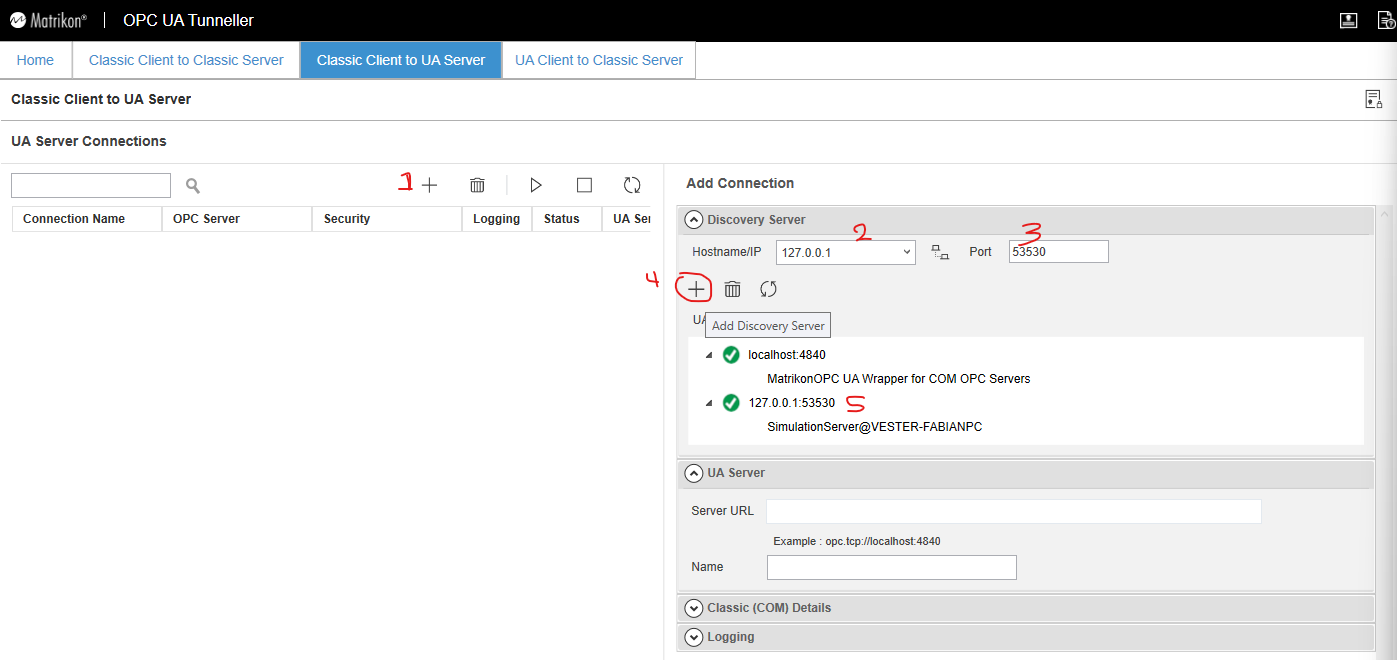Click the Add Connection panel scrollbar

(1385, 430)
